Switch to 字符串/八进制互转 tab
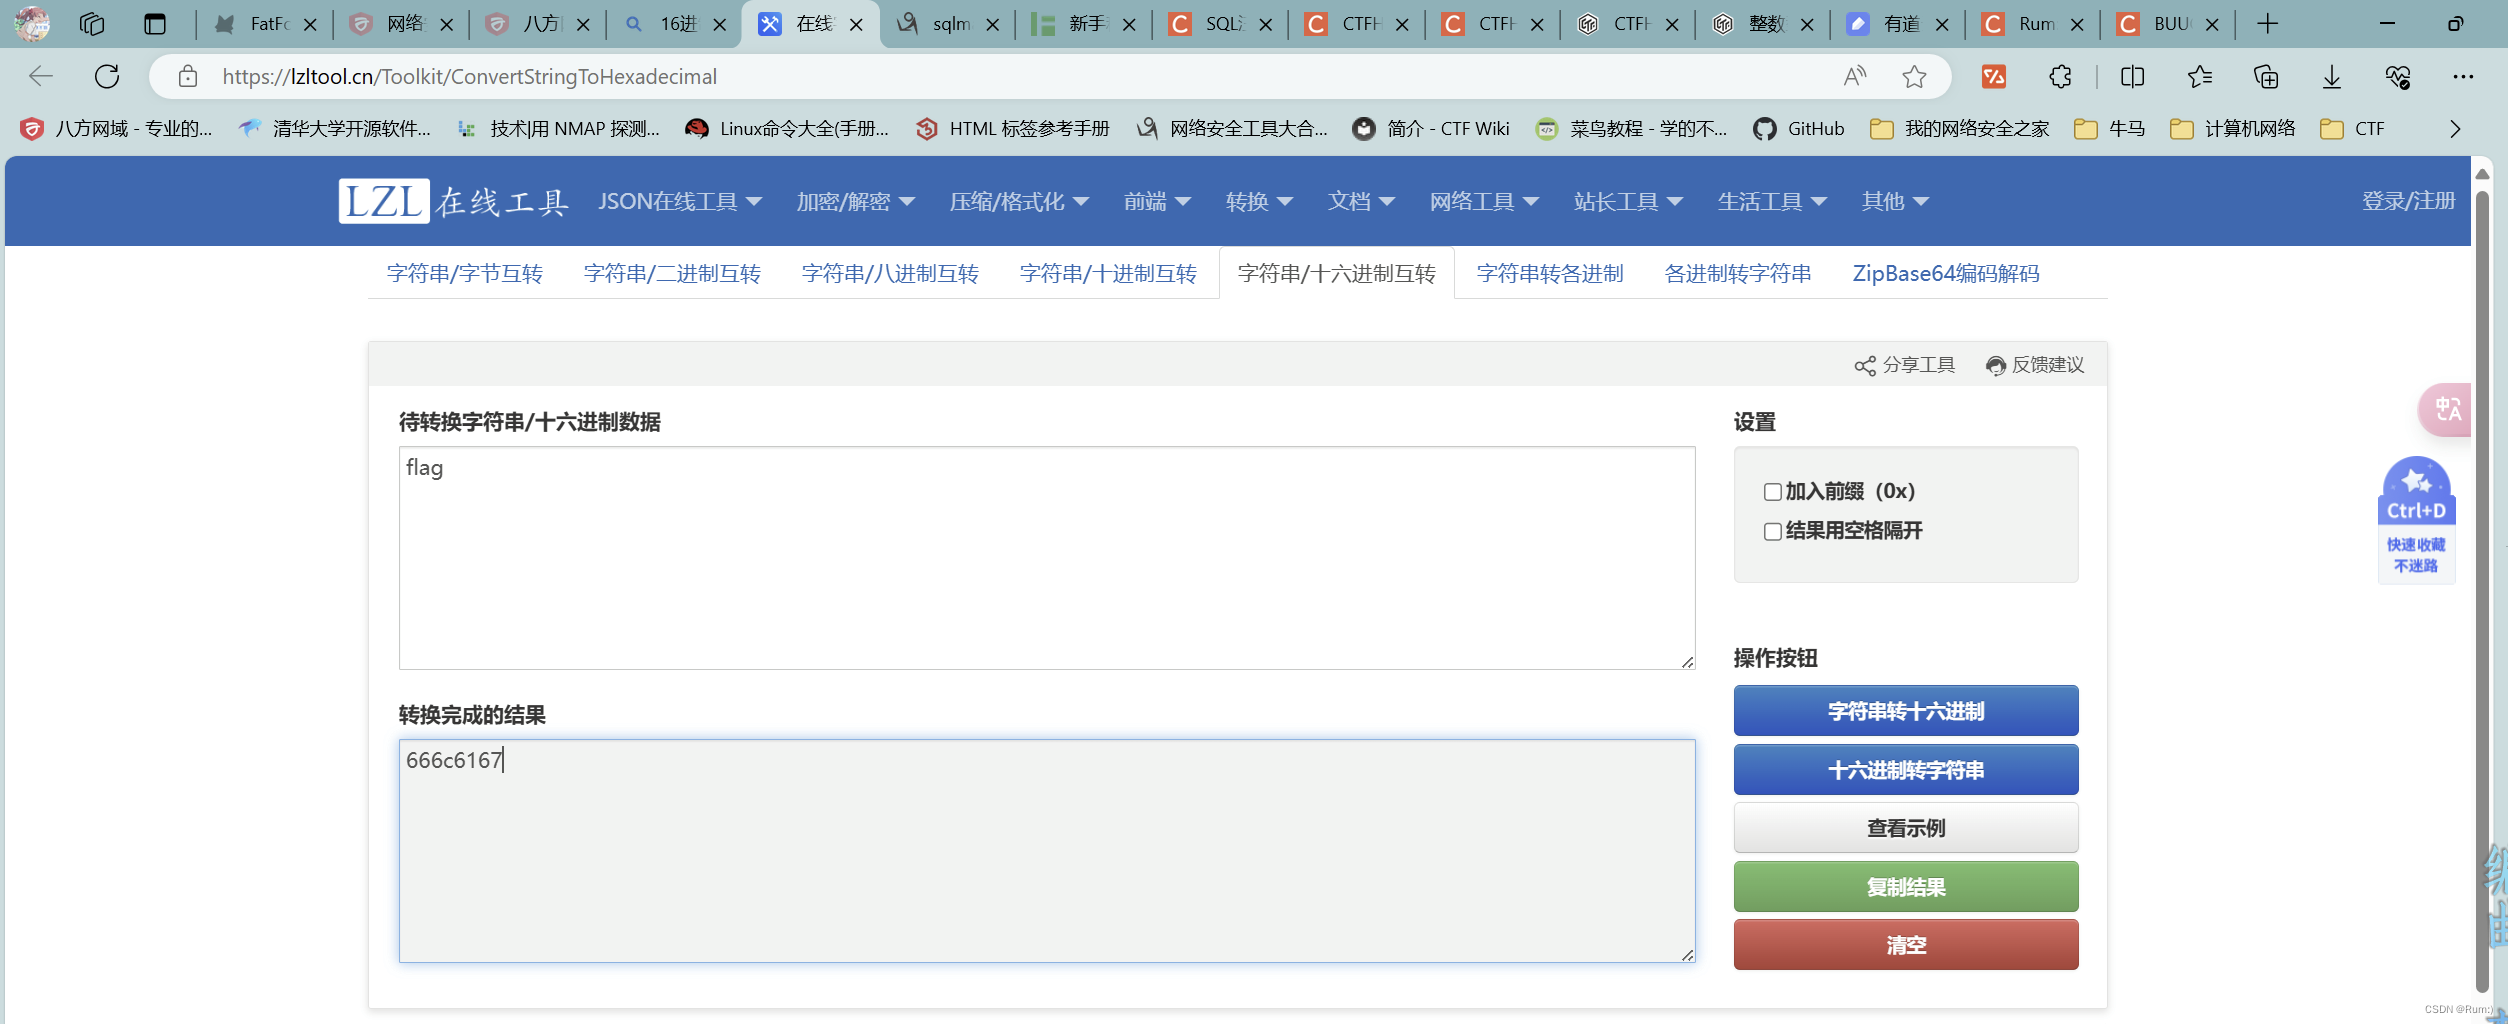 pos(890,273)
